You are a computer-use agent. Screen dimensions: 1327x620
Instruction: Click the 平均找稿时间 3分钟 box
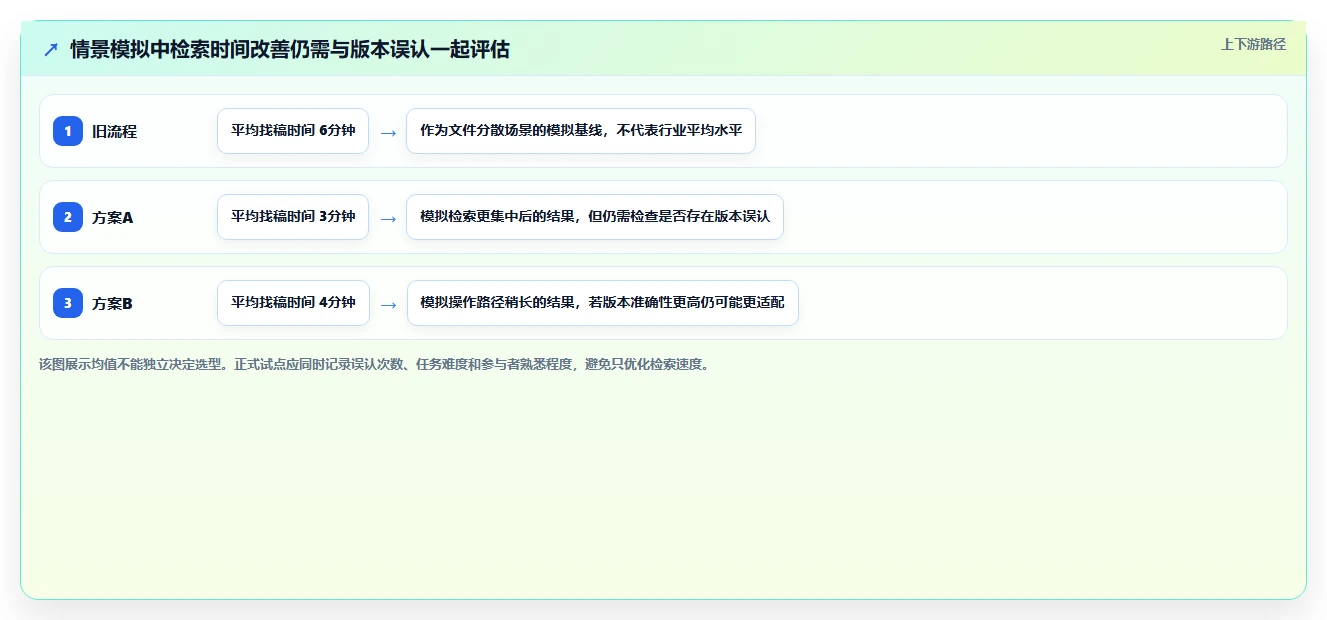click(293, 217)
